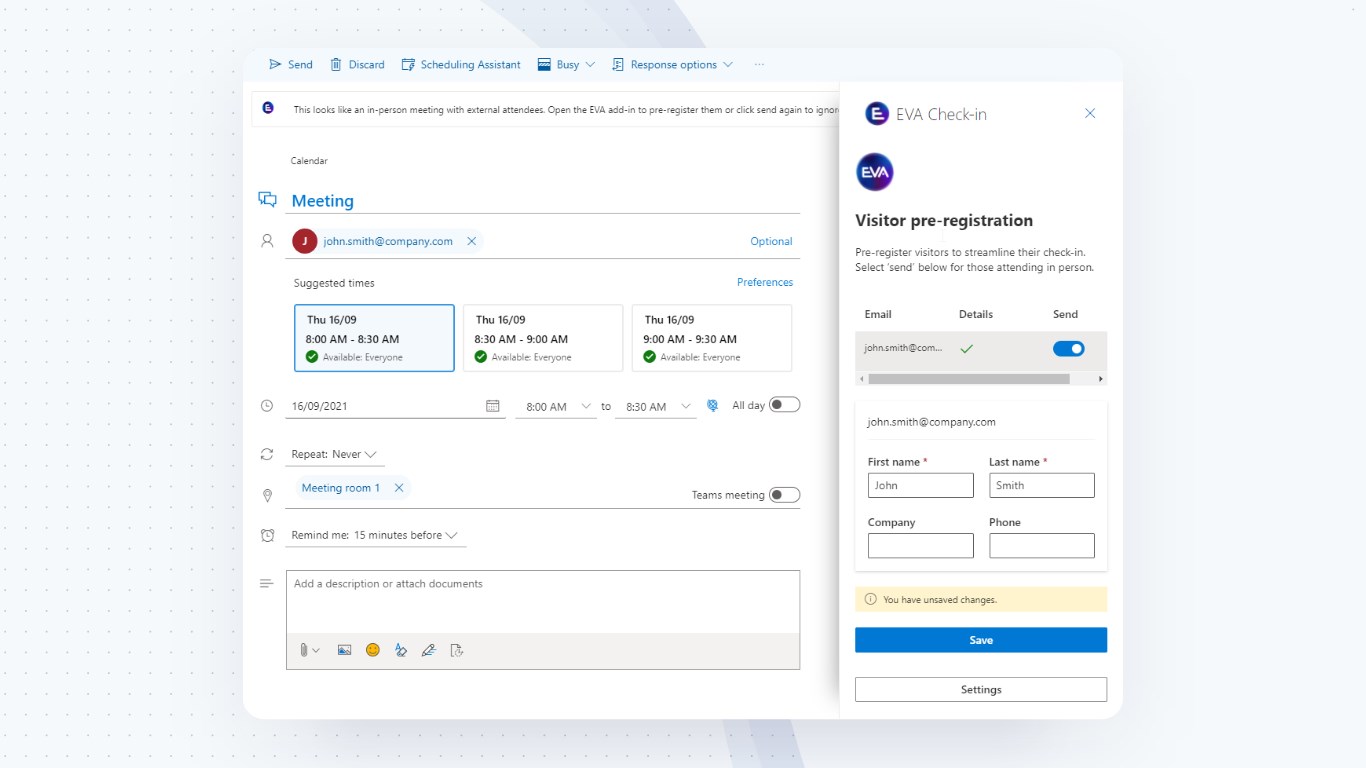The image size is (1366, 768).
Task: Enable the Teams meeting toggle
Action: point(784,495)
